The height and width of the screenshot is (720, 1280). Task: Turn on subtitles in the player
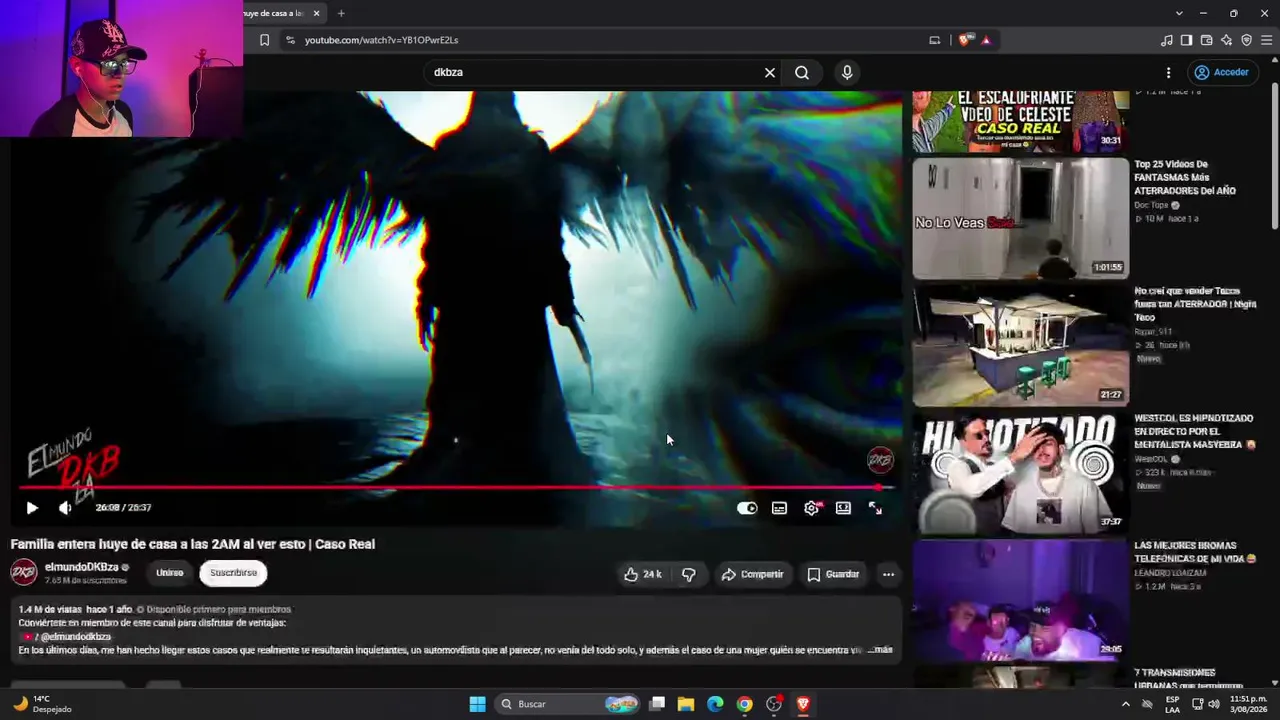coord(779,508)
